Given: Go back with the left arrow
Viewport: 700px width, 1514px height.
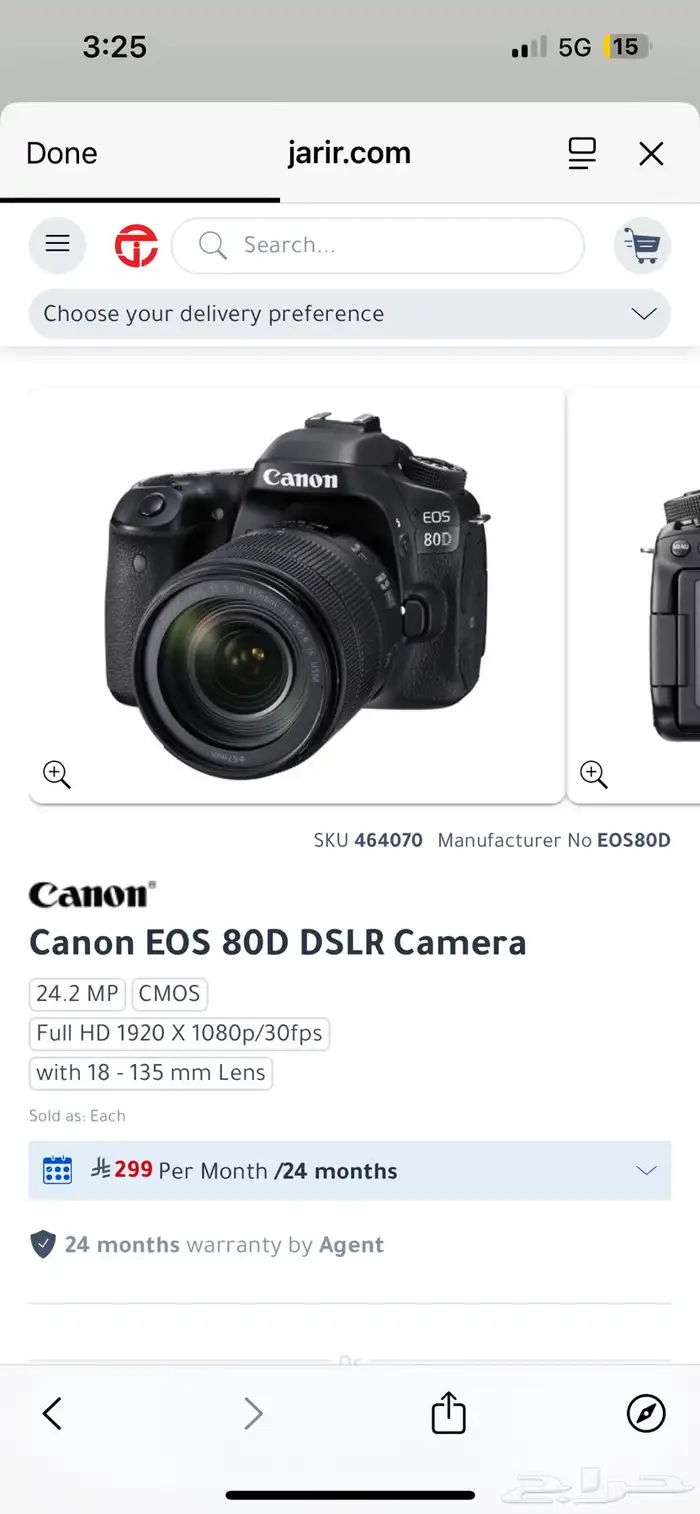Looking at the screenshot, I should 52,1413.
